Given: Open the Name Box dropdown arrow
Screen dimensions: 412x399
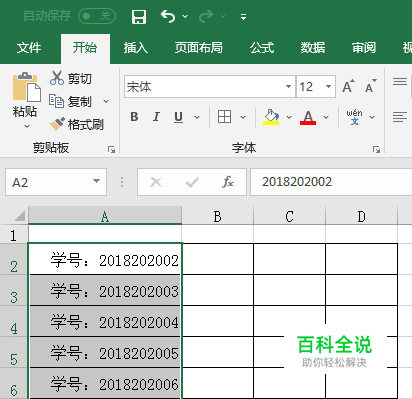Looking at the screenshot, I should click(97, 181).
